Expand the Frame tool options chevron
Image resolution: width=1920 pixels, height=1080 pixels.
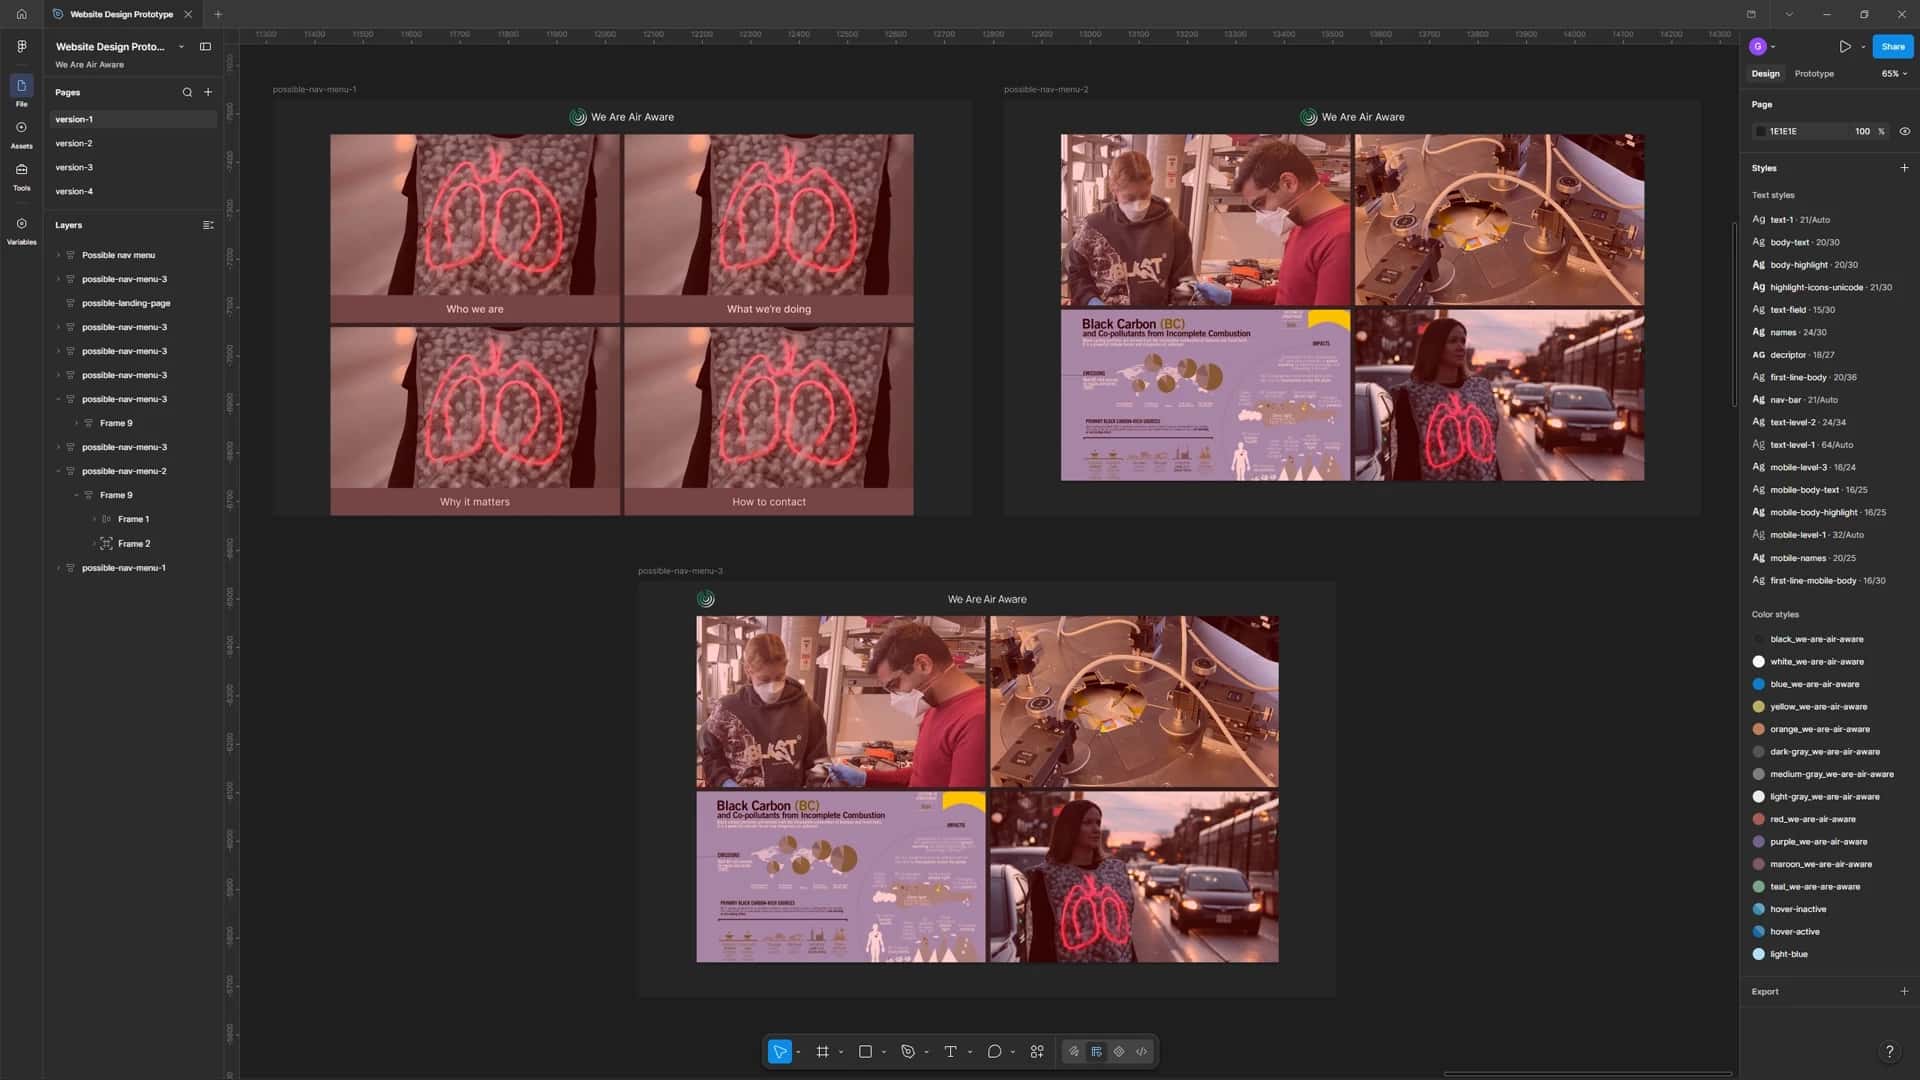[840, 1052]
